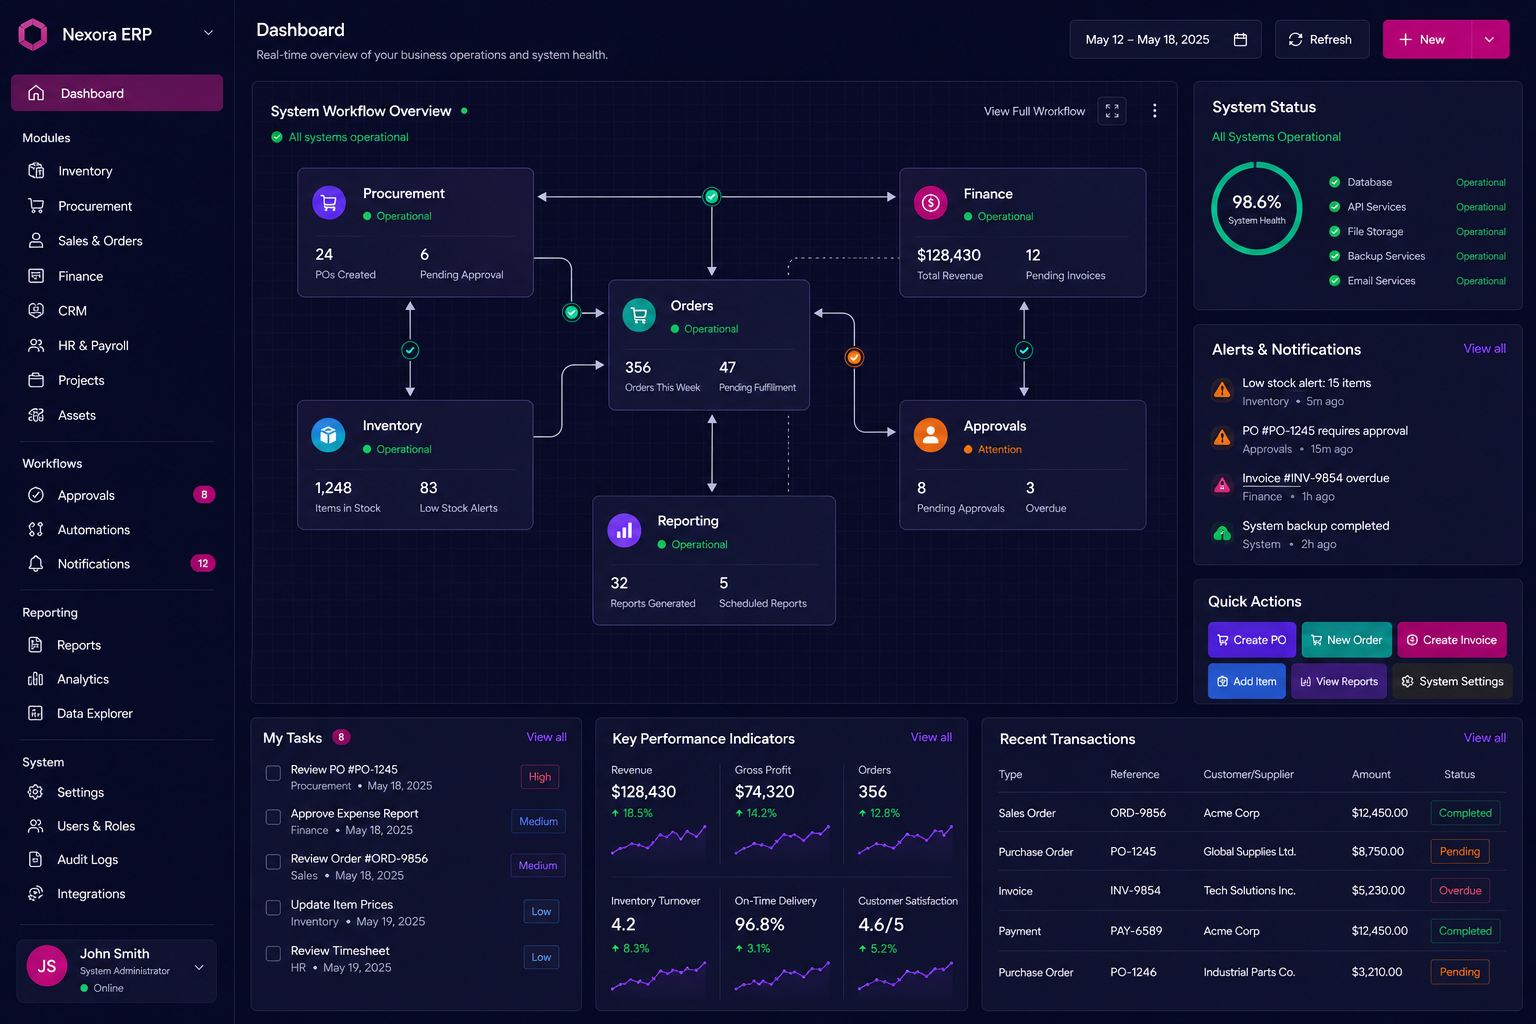Click the orange connector status marker near Orders
The height and width of the screenshot is (1024, 1536).
coord(854,357)
